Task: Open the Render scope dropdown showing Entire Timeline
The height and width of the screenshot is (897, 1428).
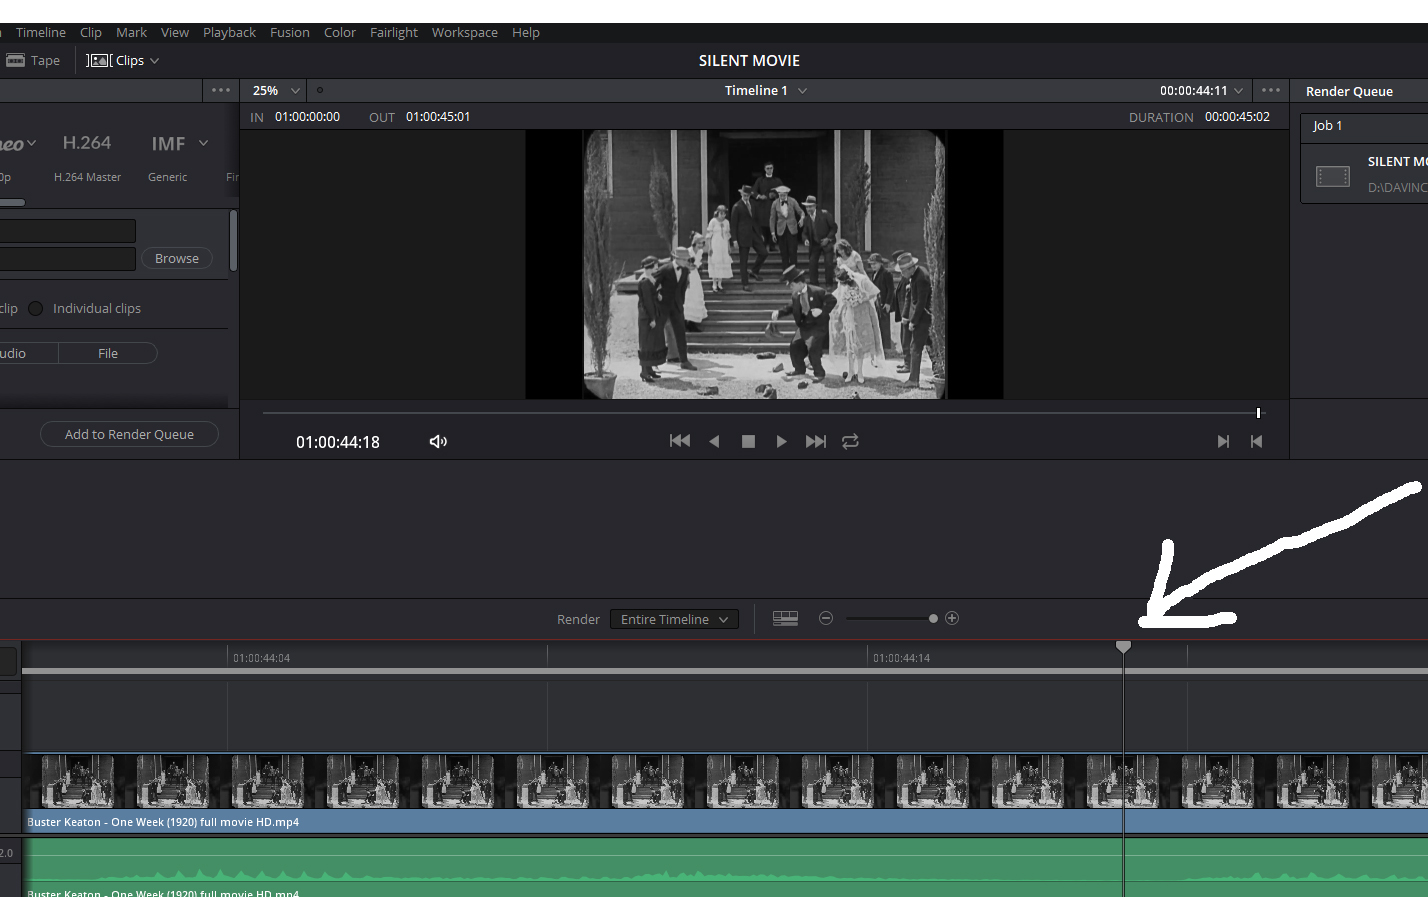Action: click(673, 618)
